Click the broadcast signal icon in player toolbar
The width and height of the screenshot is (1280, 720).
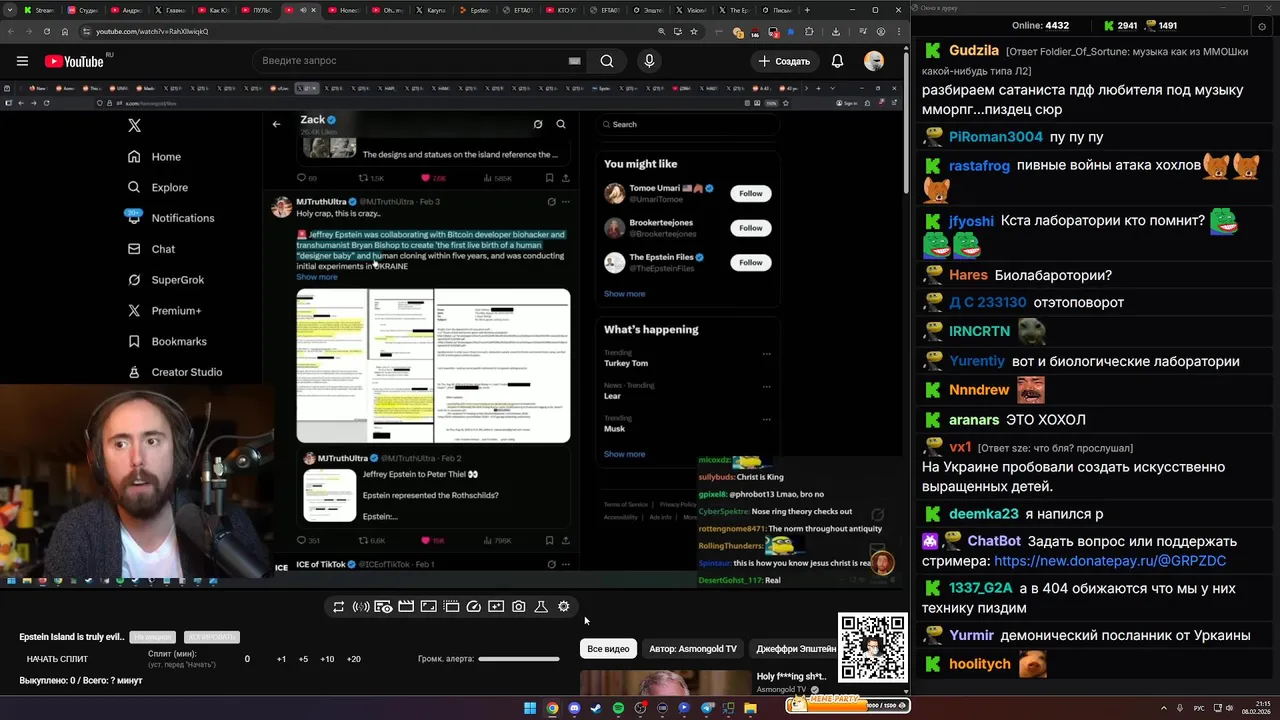(x=361, y=607)
